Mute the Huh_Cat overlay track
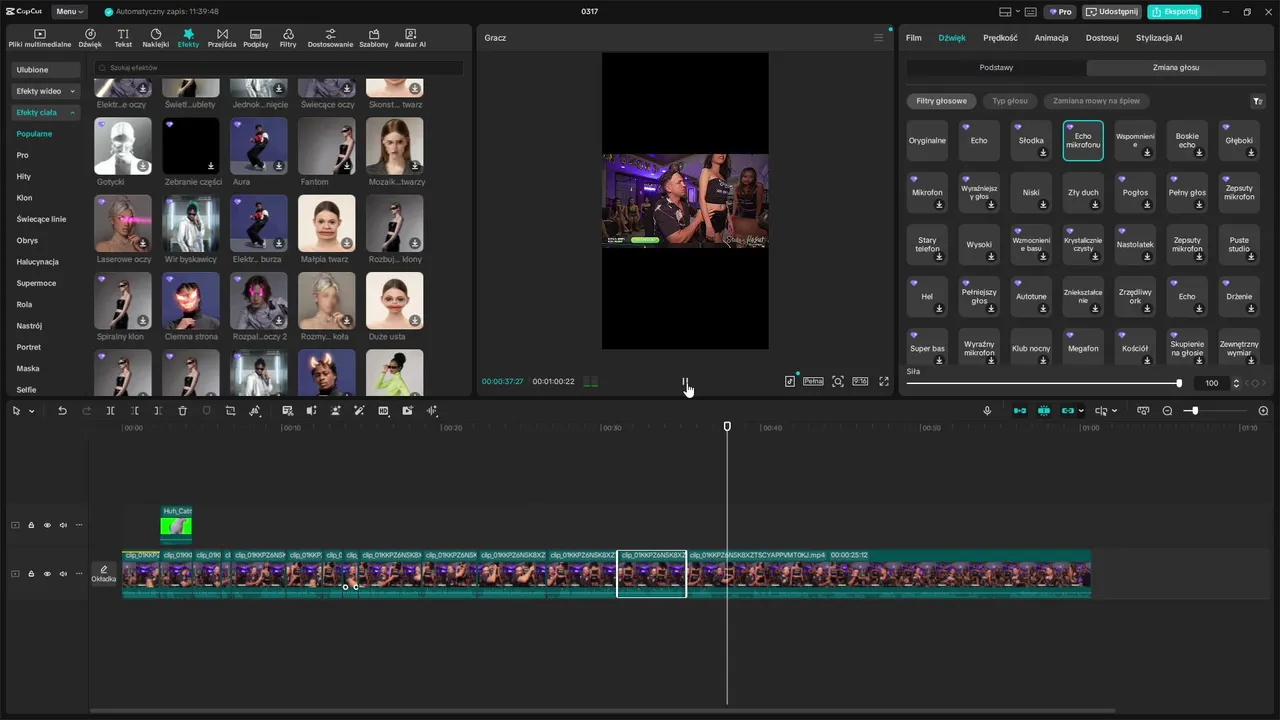This screenshot has height=720, width=1280. [63, 525]
